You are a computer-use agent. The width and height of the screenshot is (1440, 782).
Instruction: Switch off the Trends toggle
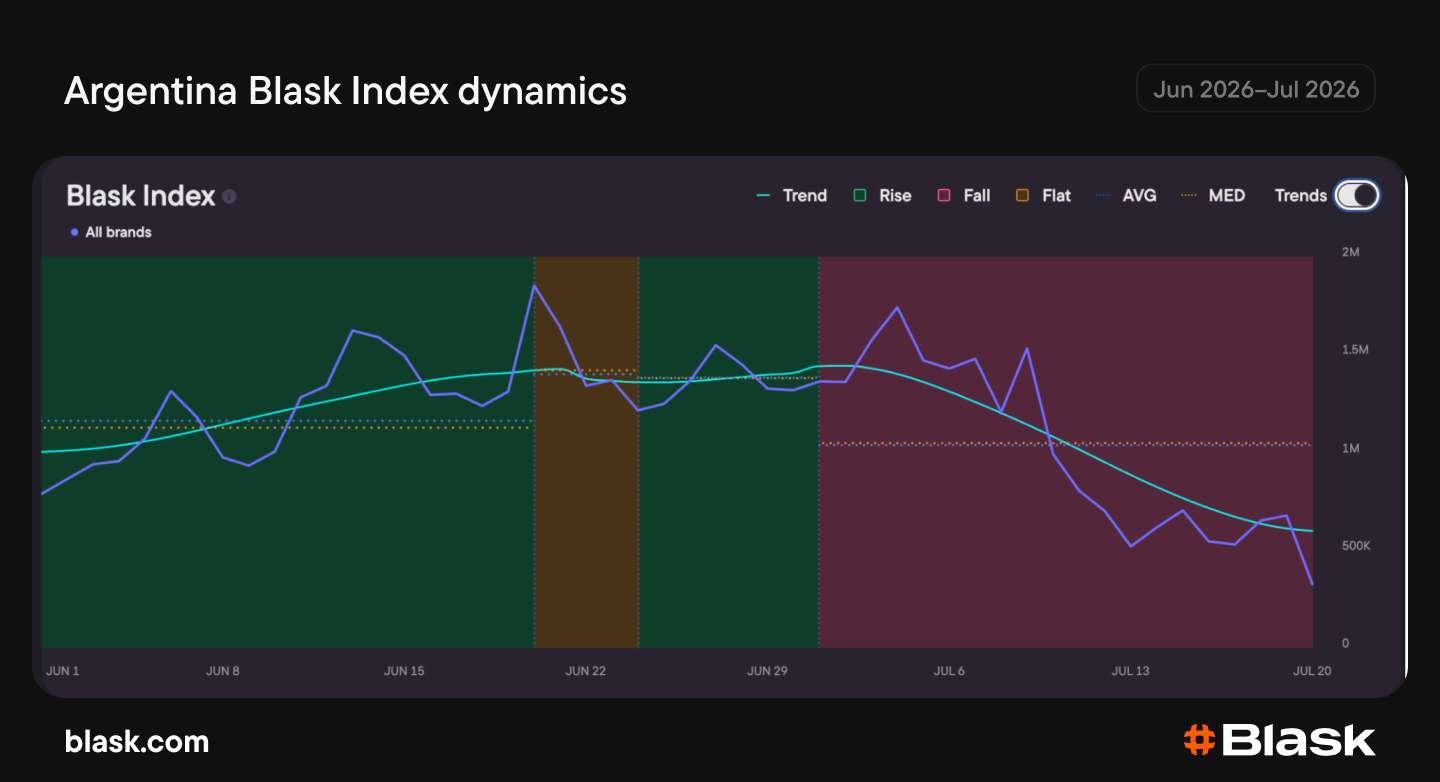pyautogui.click(x=1357, y=196)
